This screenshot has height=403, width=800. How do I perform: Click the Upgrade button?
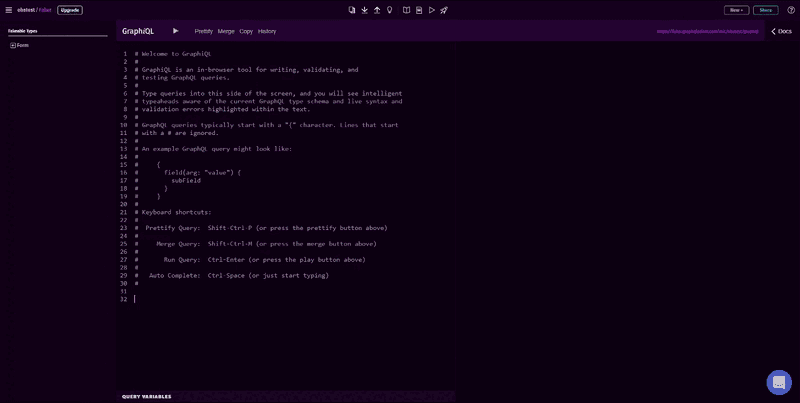coord(70,10)
